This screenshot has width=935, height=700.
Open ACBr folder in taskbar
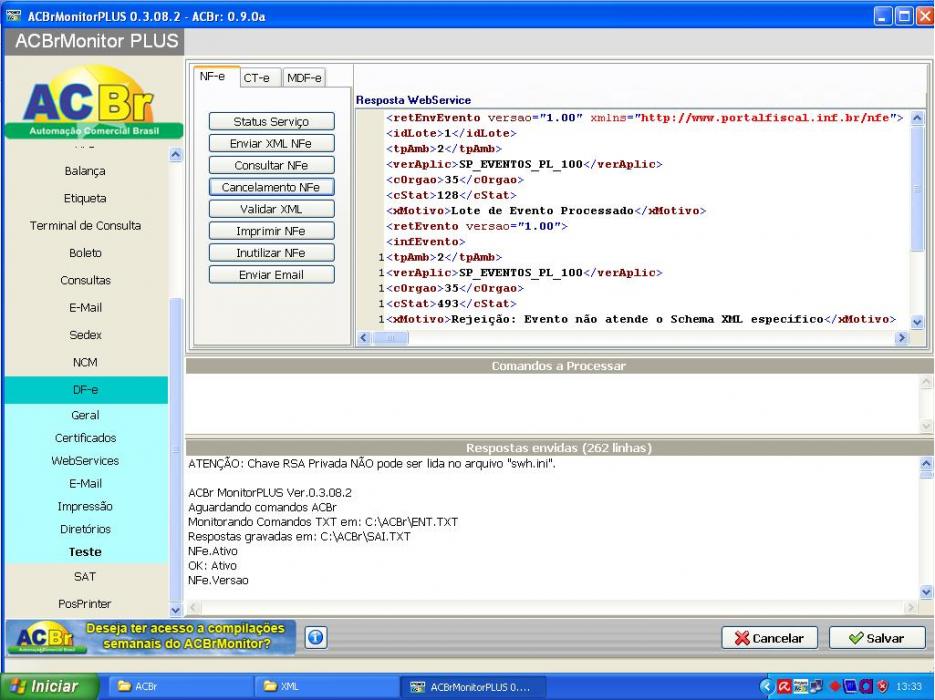coord(175,686)
